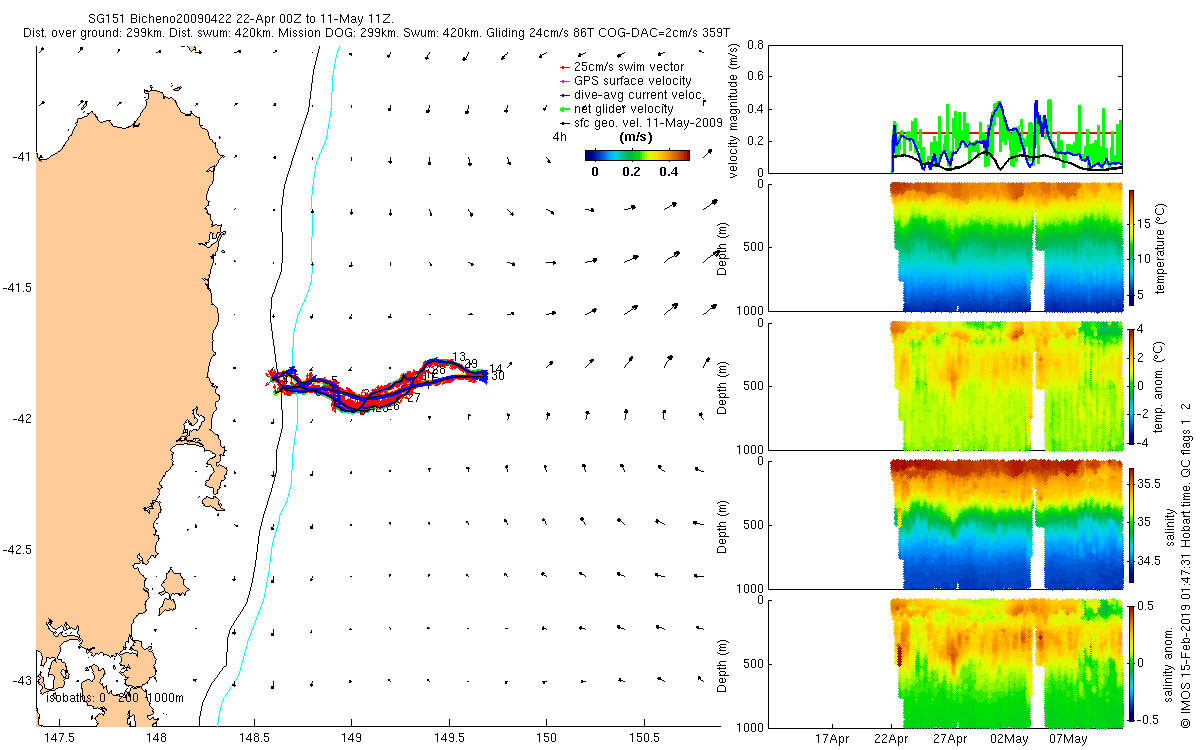The image size is (1200, 750).
Task: Click date tick '07May' on time axis
Action: pyautogui.click(x=1068, y=740)
